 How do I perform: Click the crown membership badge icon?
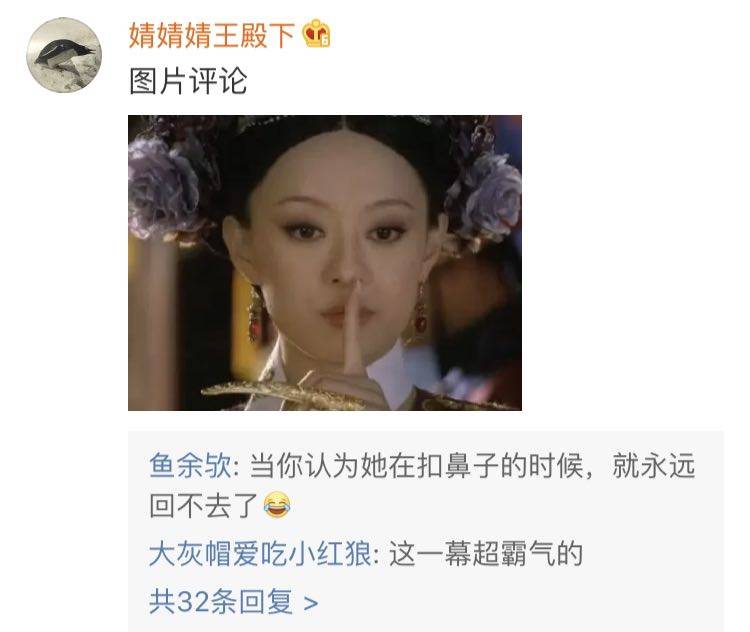coord(317,33)
